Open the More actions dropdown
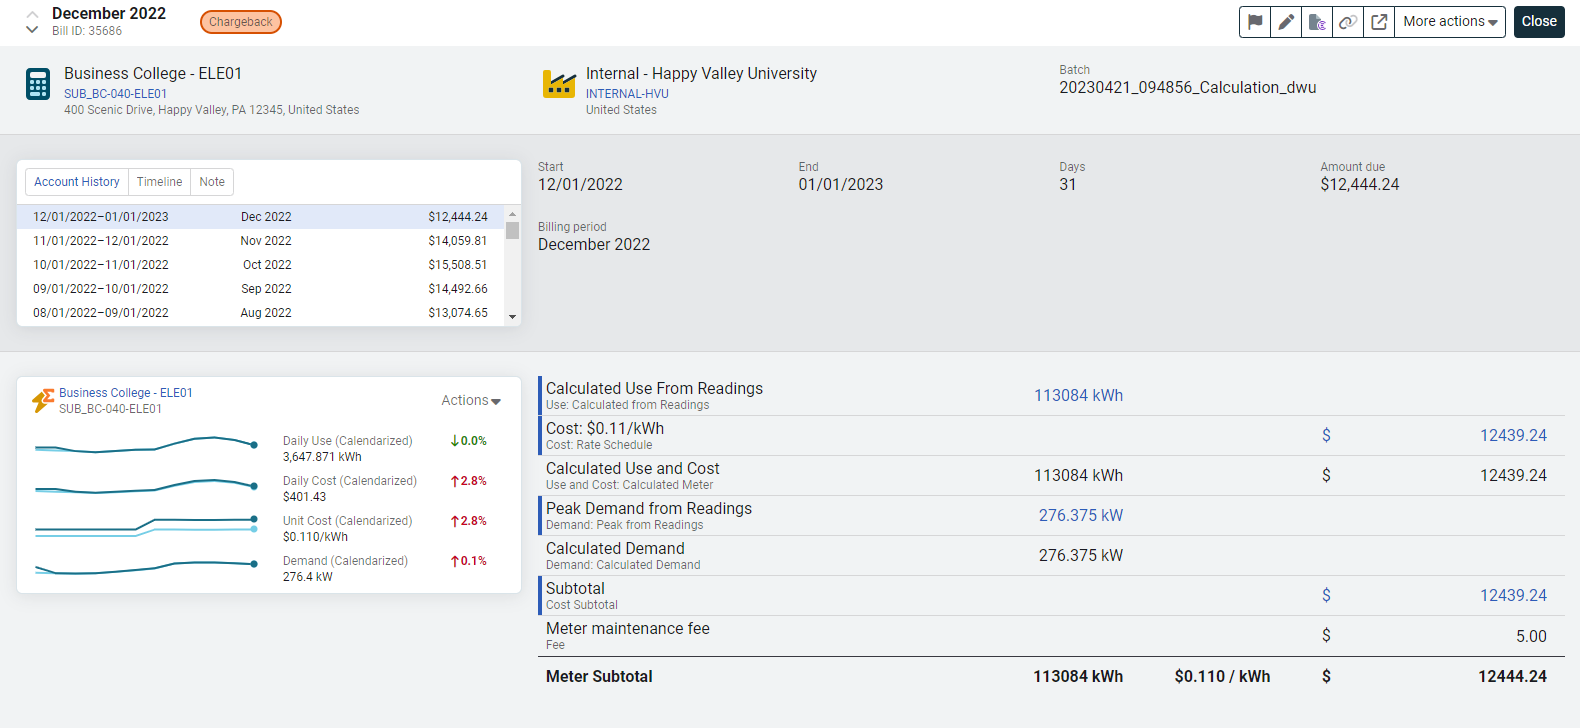The height and width of the screenshot is (728, 1580). (x=1450, y=22)
